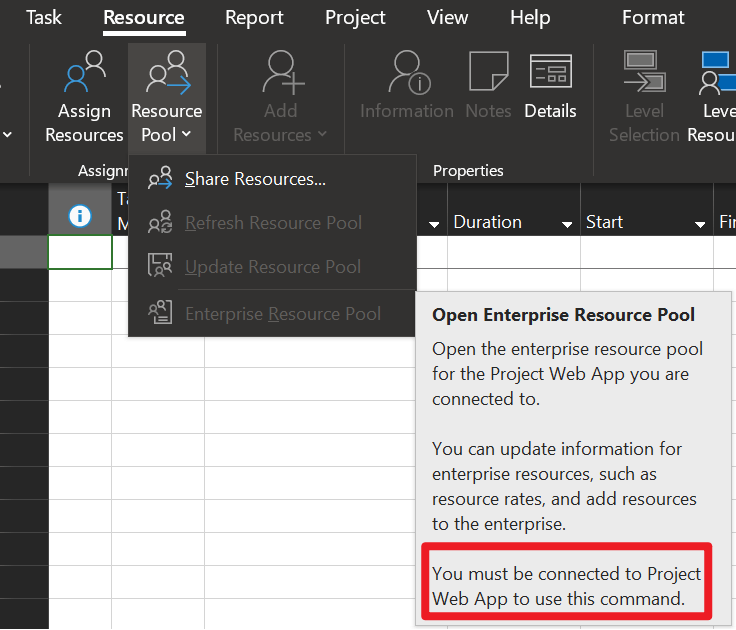Screen dimensions: 736x630
Task: Open the Duration column filter arrow
Action: coord(567,224)
